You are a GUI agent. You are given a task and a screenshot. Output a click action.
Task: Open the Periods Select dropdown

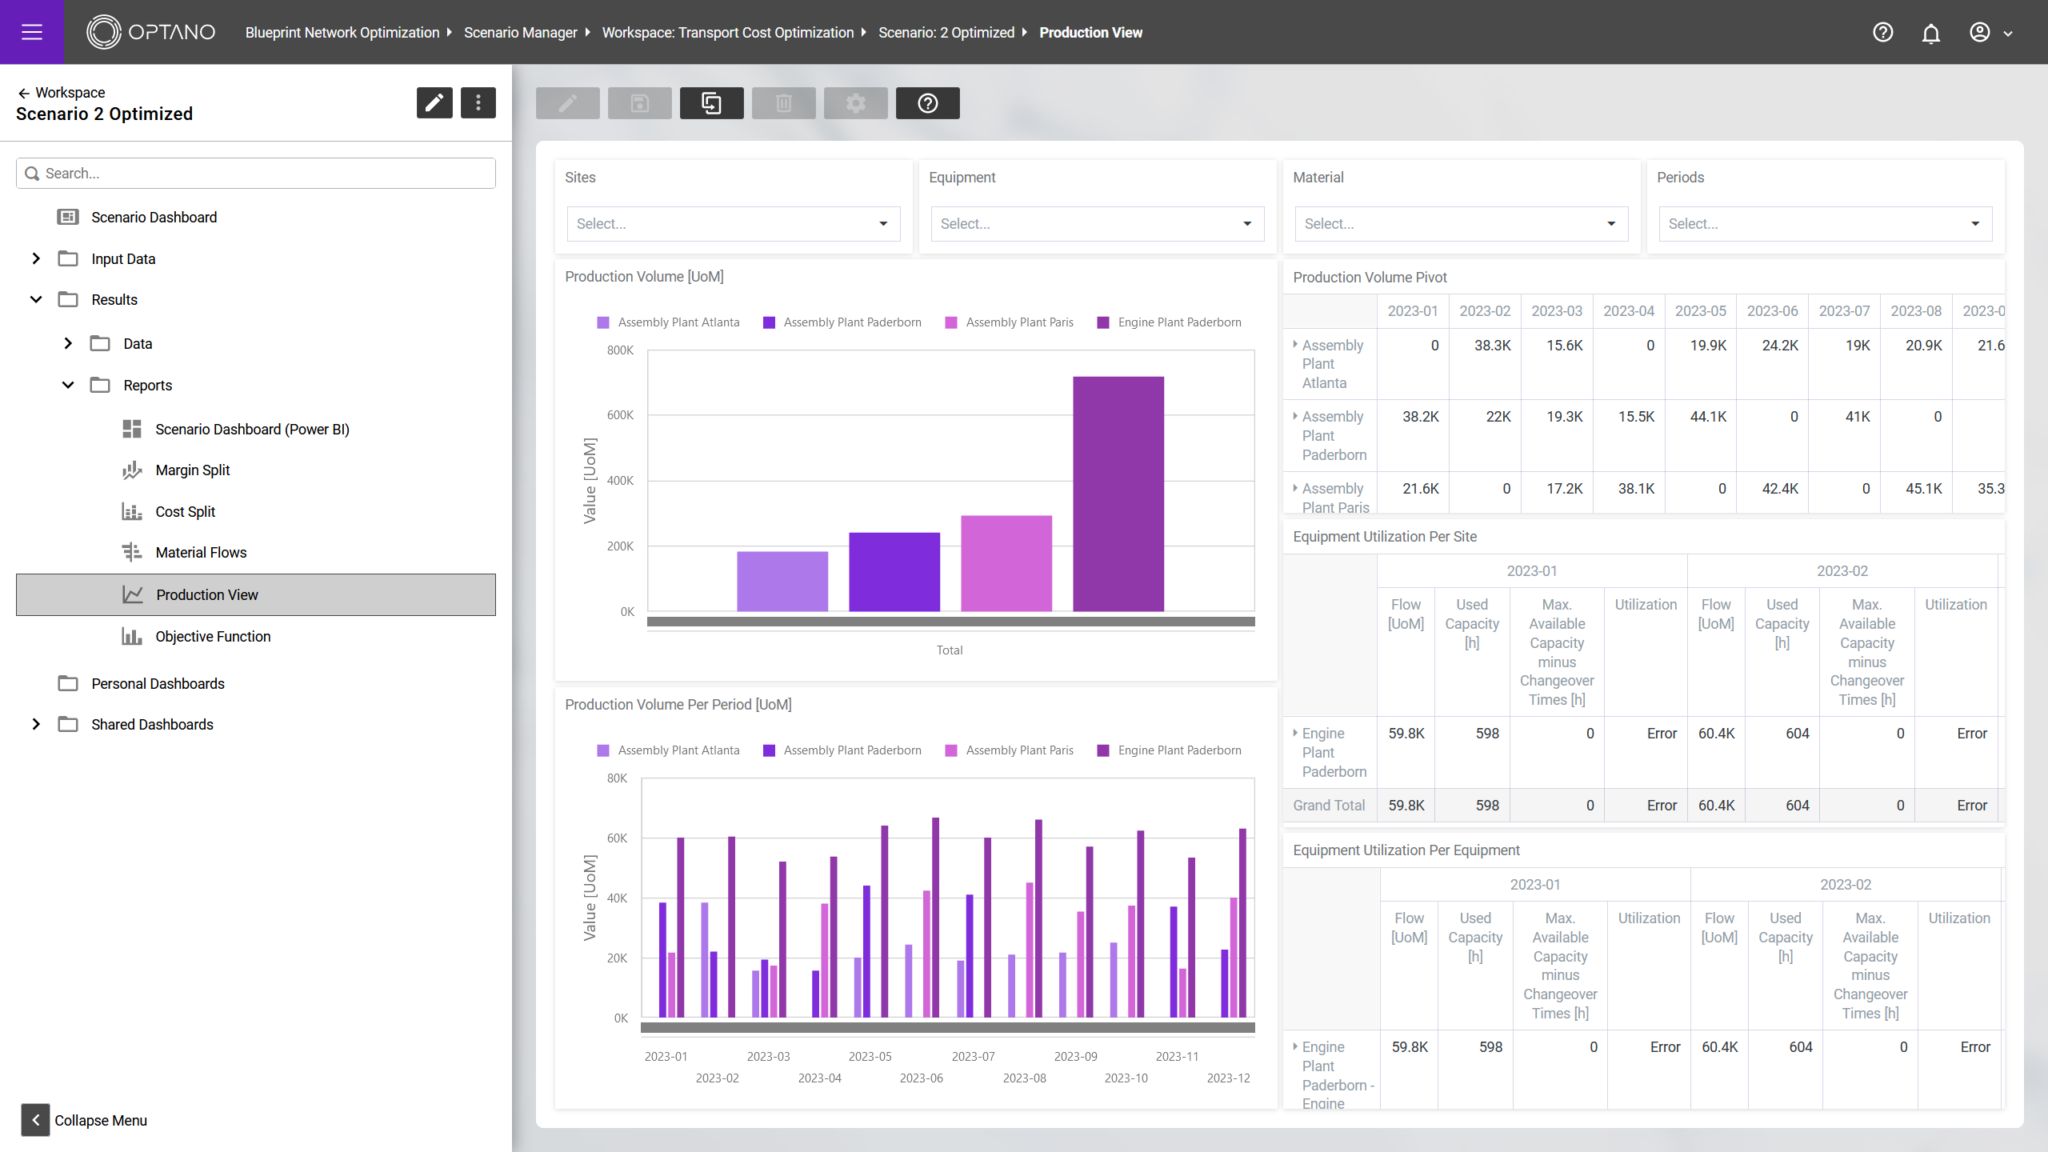(1823, 223)
